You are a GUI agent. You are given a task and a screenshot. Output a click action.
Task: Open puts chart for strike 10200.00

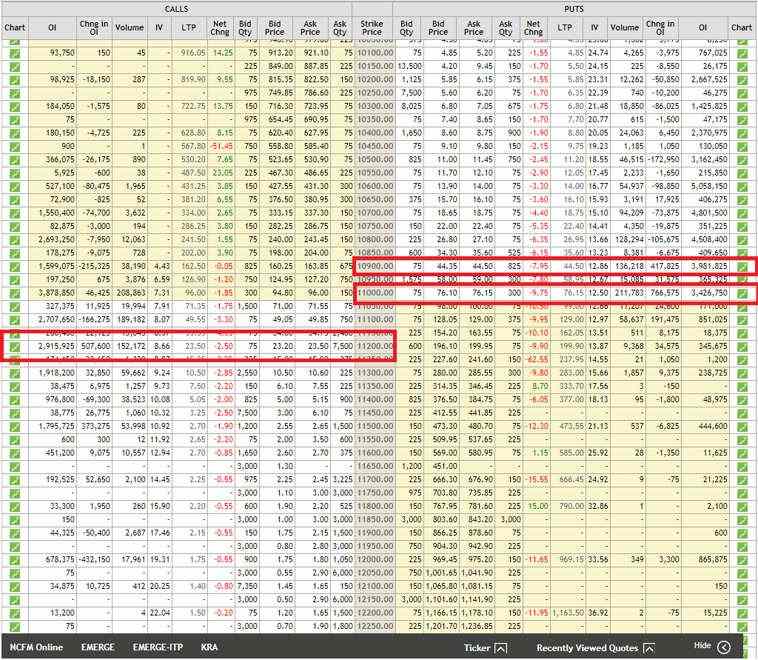click(742, 80)
